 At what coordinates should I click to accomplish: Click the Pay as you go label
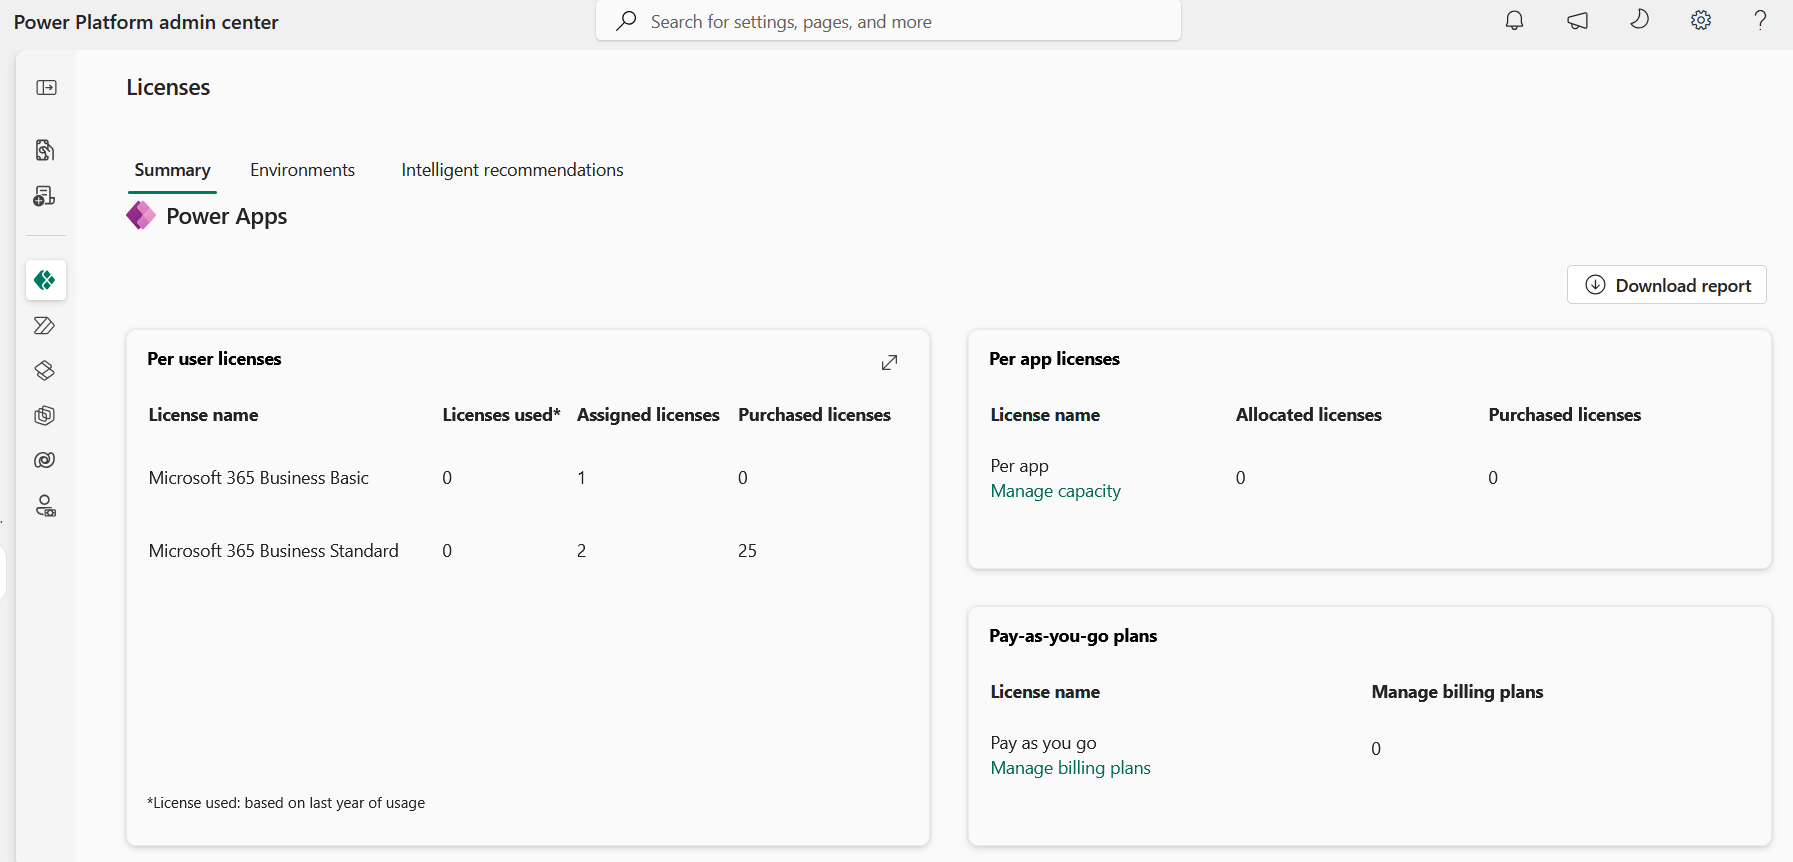[x=1043, y=743]
